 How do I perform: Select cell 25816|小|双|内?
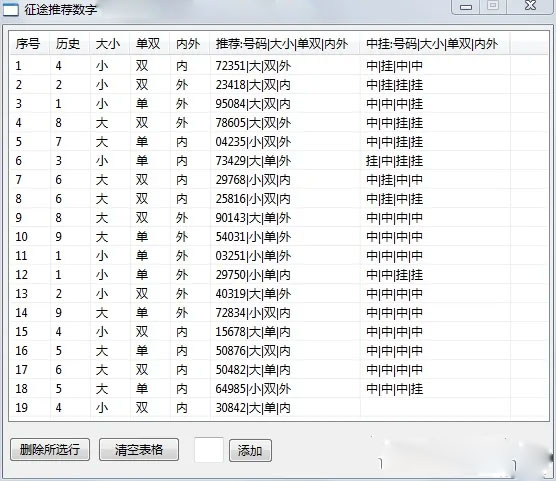click(253, 199)
